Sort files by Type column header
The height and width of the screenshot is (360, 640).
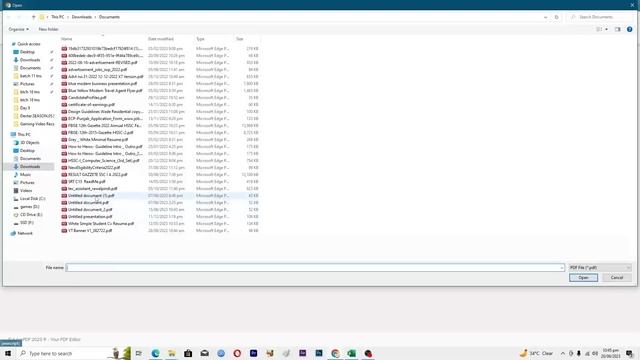click(x=200, y=39)
